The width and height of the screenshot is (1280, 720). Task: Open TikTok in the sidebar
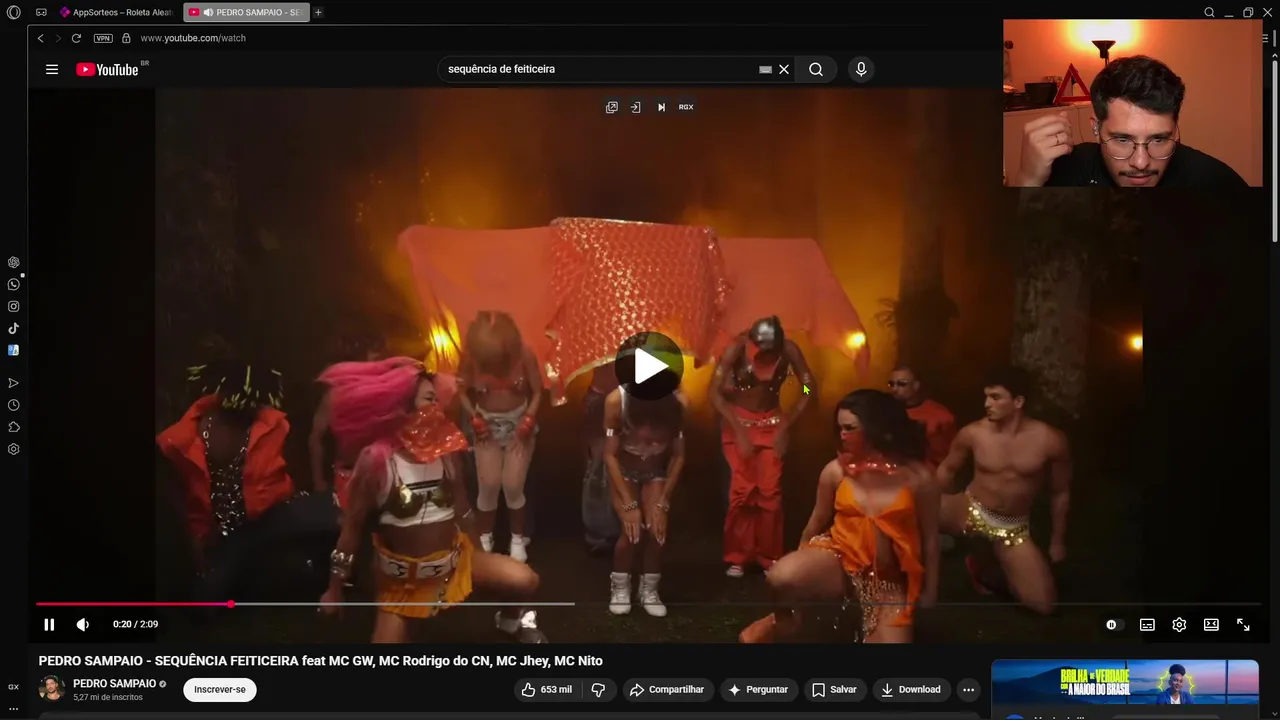[x=14, y=328]
